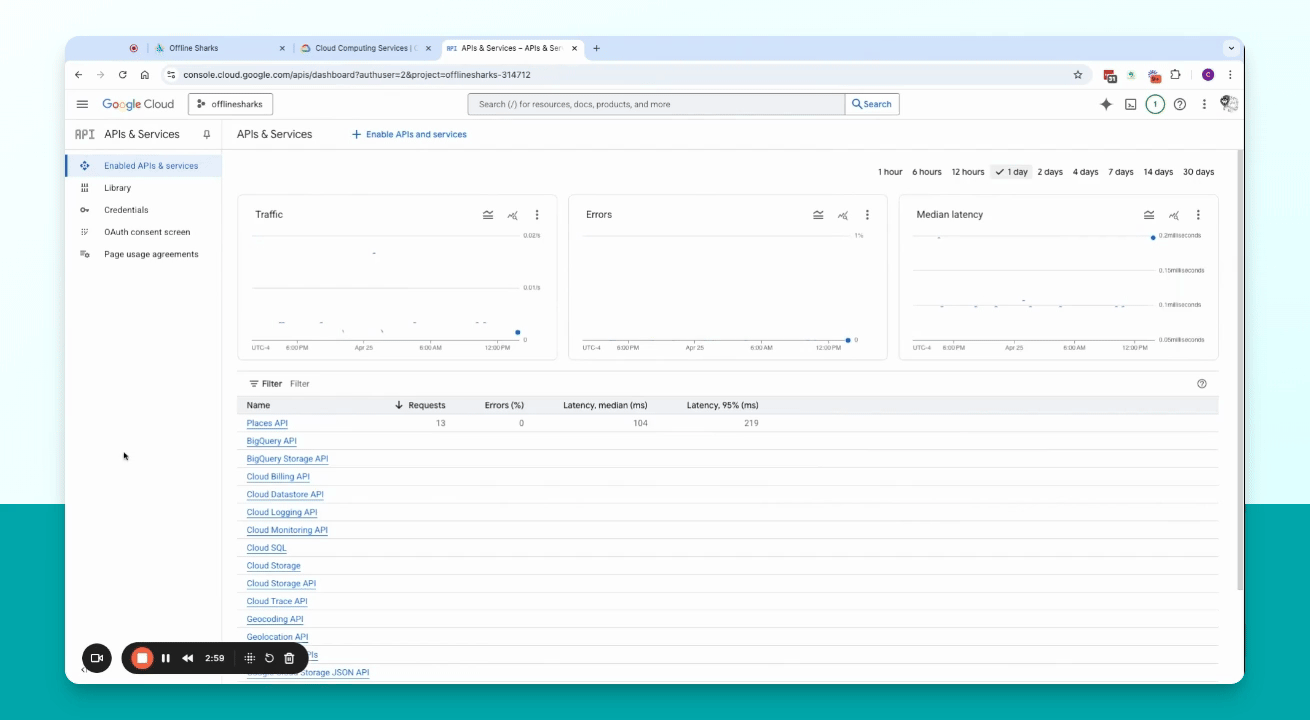This screenshot has height=720, width=1310.
Task: Explore Traffic chart in Metrics Explorer icon
Action: [512, 215]
